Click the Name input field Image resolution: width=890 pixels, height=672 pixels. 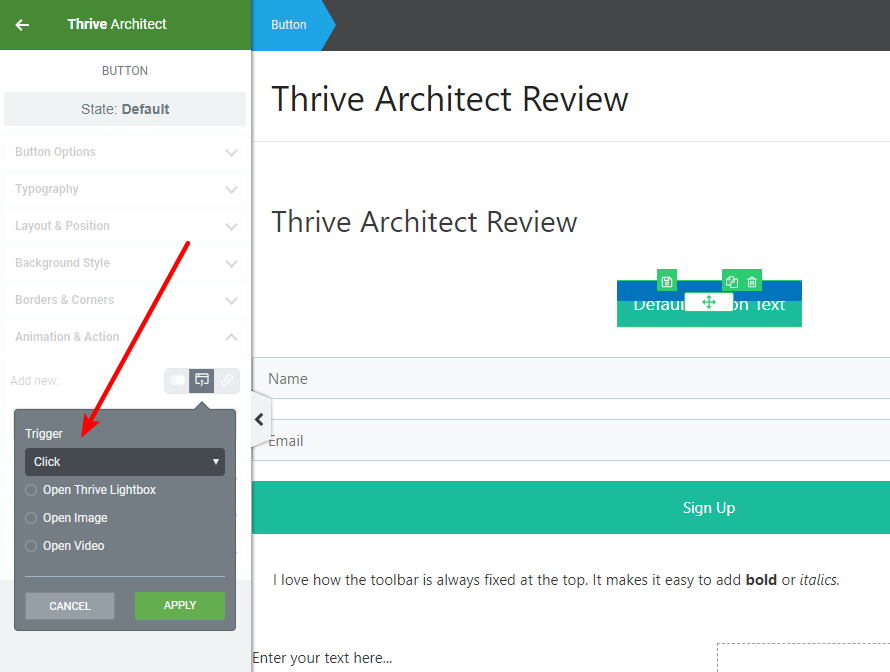point(570,378)
